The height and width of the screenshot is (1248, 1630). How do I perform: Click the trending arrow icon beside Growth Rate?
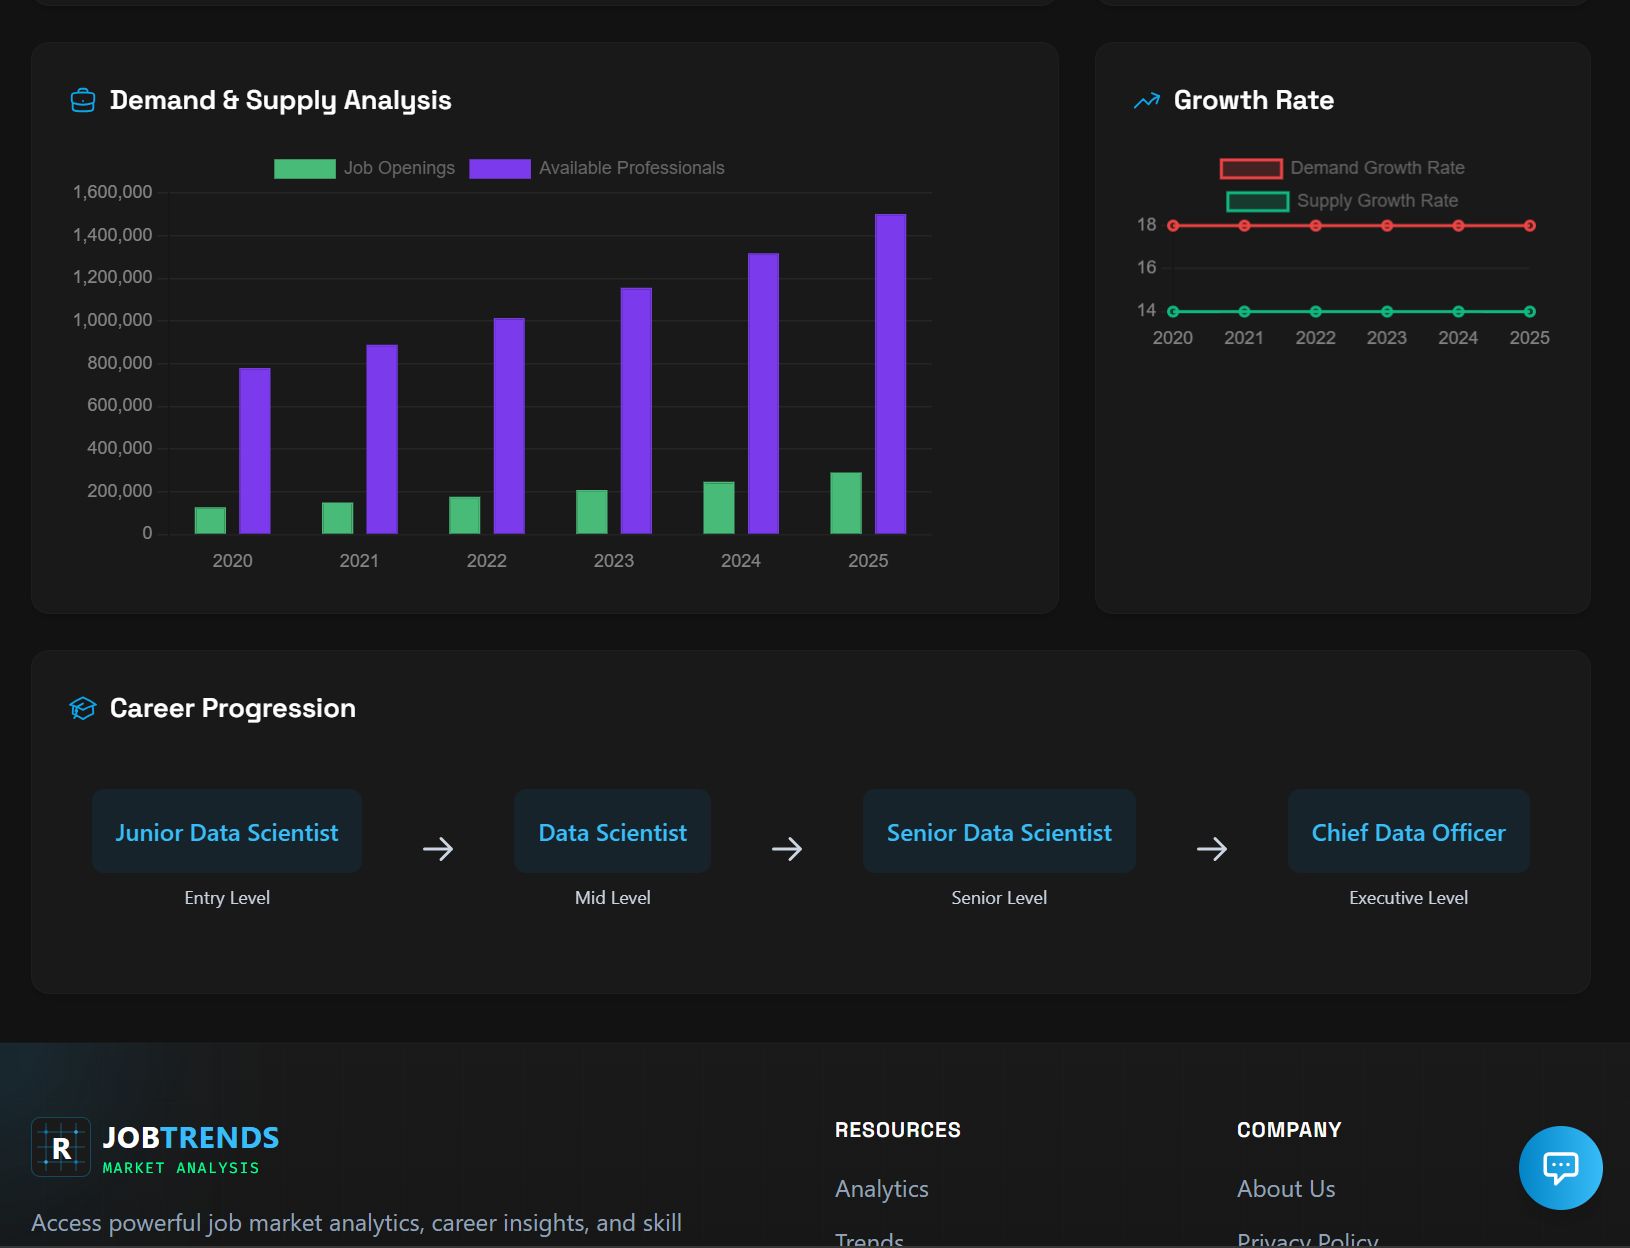pyautogui.click(x=1146, y=101)
